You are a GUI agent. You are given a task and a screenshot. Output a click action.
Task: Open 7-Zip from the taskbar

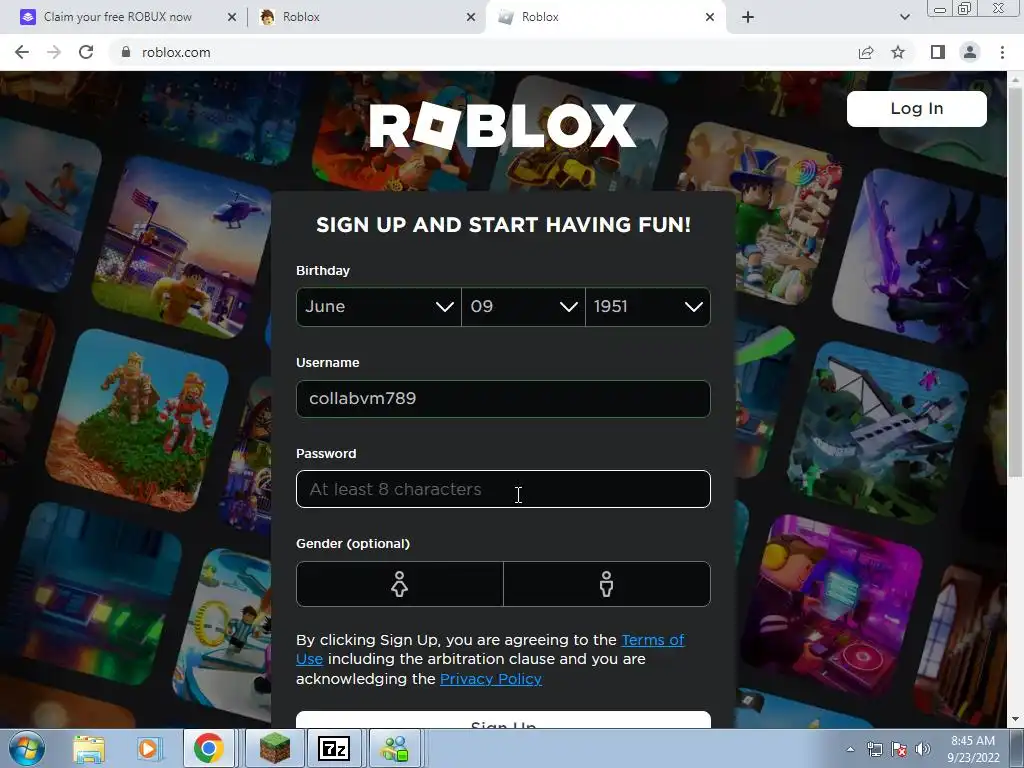click(x=334, y=749)
